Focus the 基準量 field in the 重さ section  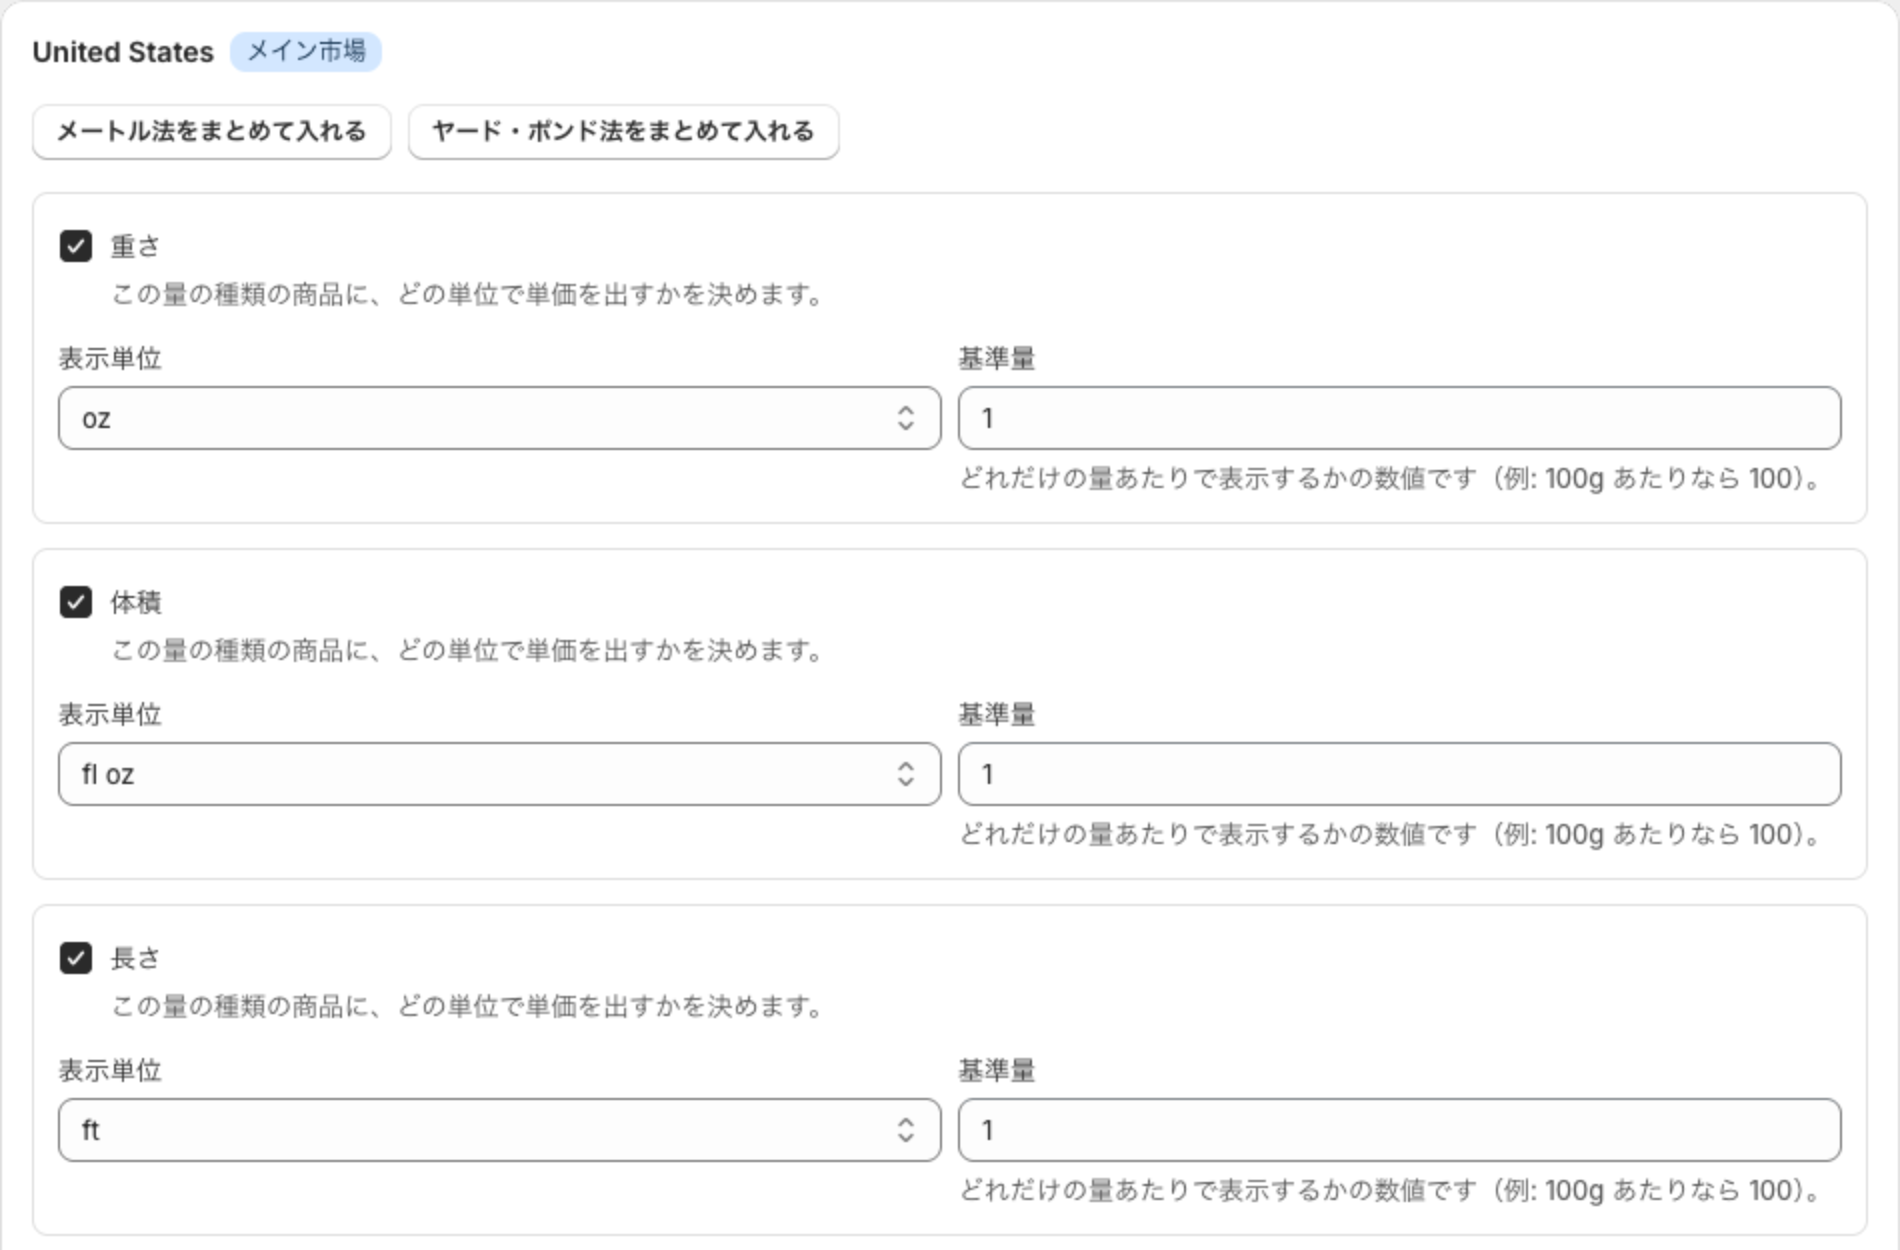point(1399,418)
